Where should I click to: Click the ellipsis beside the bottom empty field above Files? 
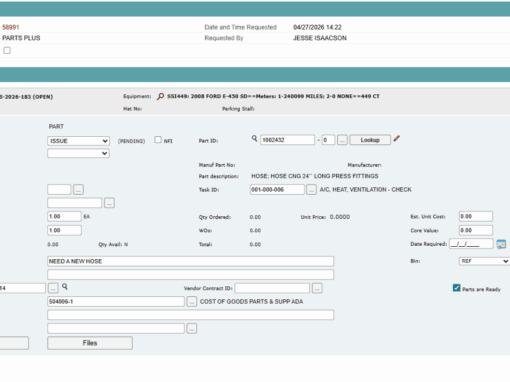coord(191,328)
